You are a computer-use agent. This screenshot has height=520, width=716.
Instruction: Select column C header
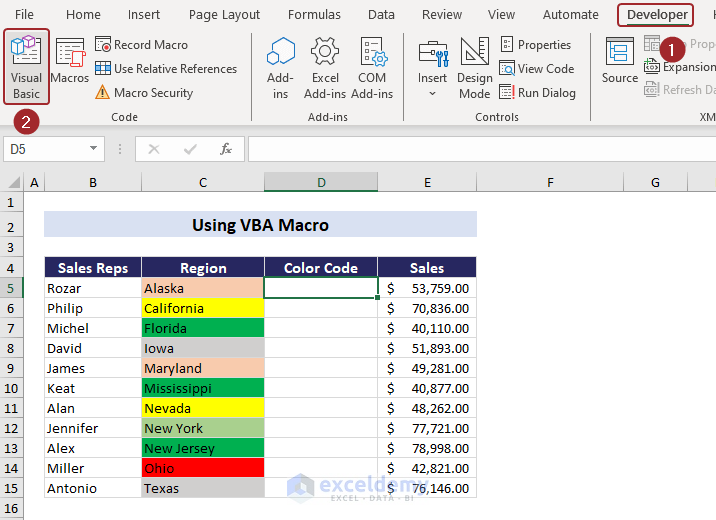tap(203, 183)
